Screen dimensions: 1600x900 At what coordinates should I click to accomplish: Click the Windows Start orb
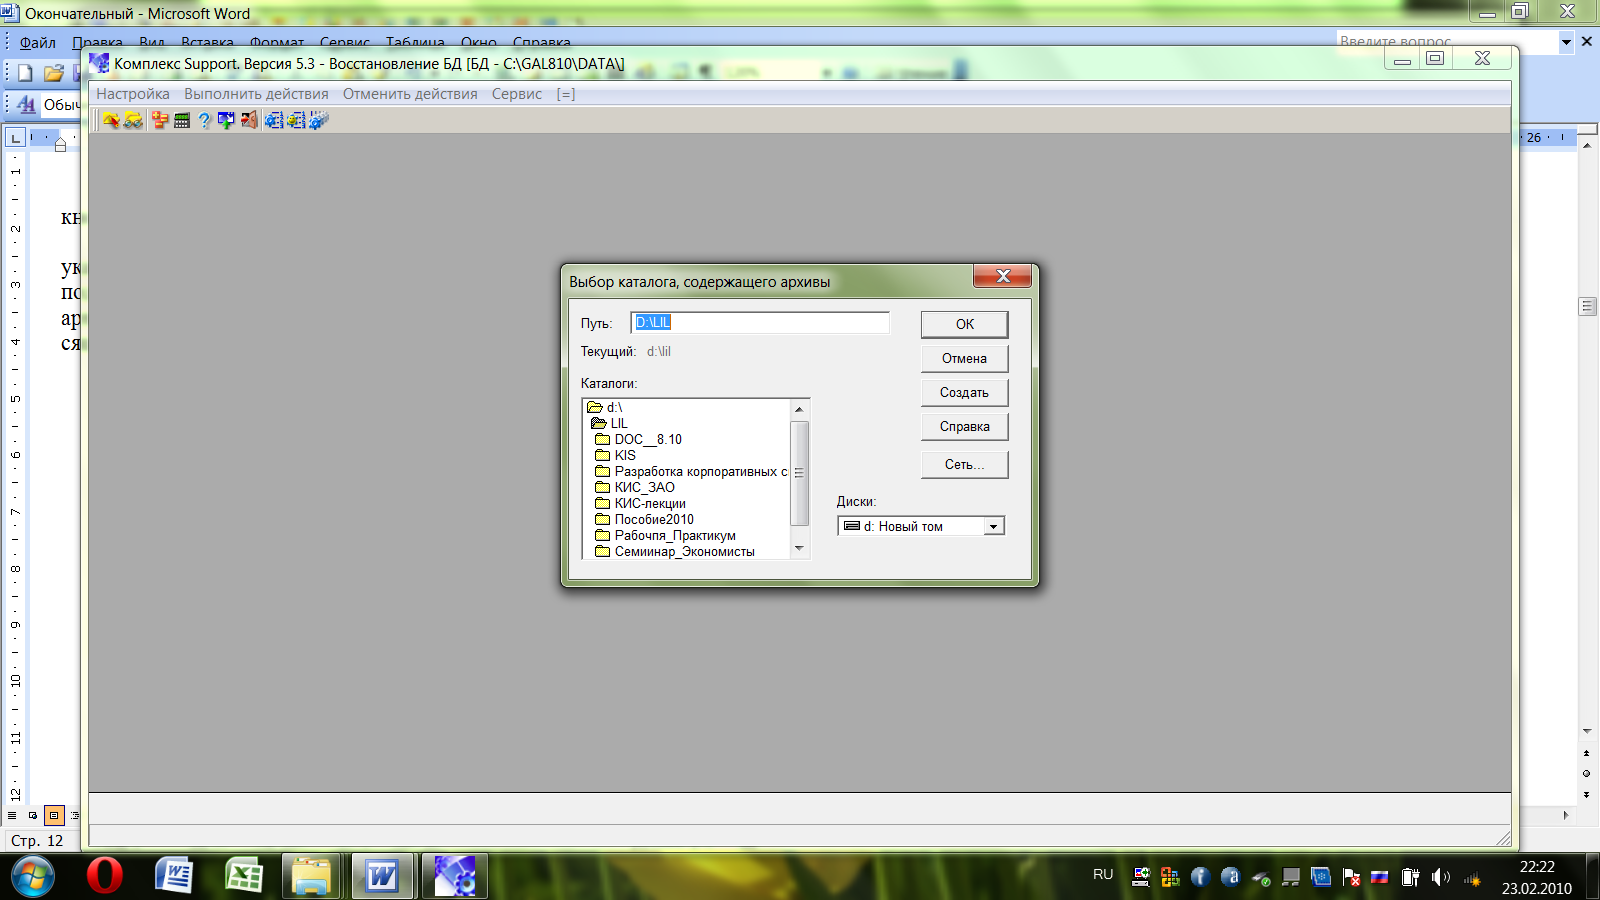pos(33,877)
